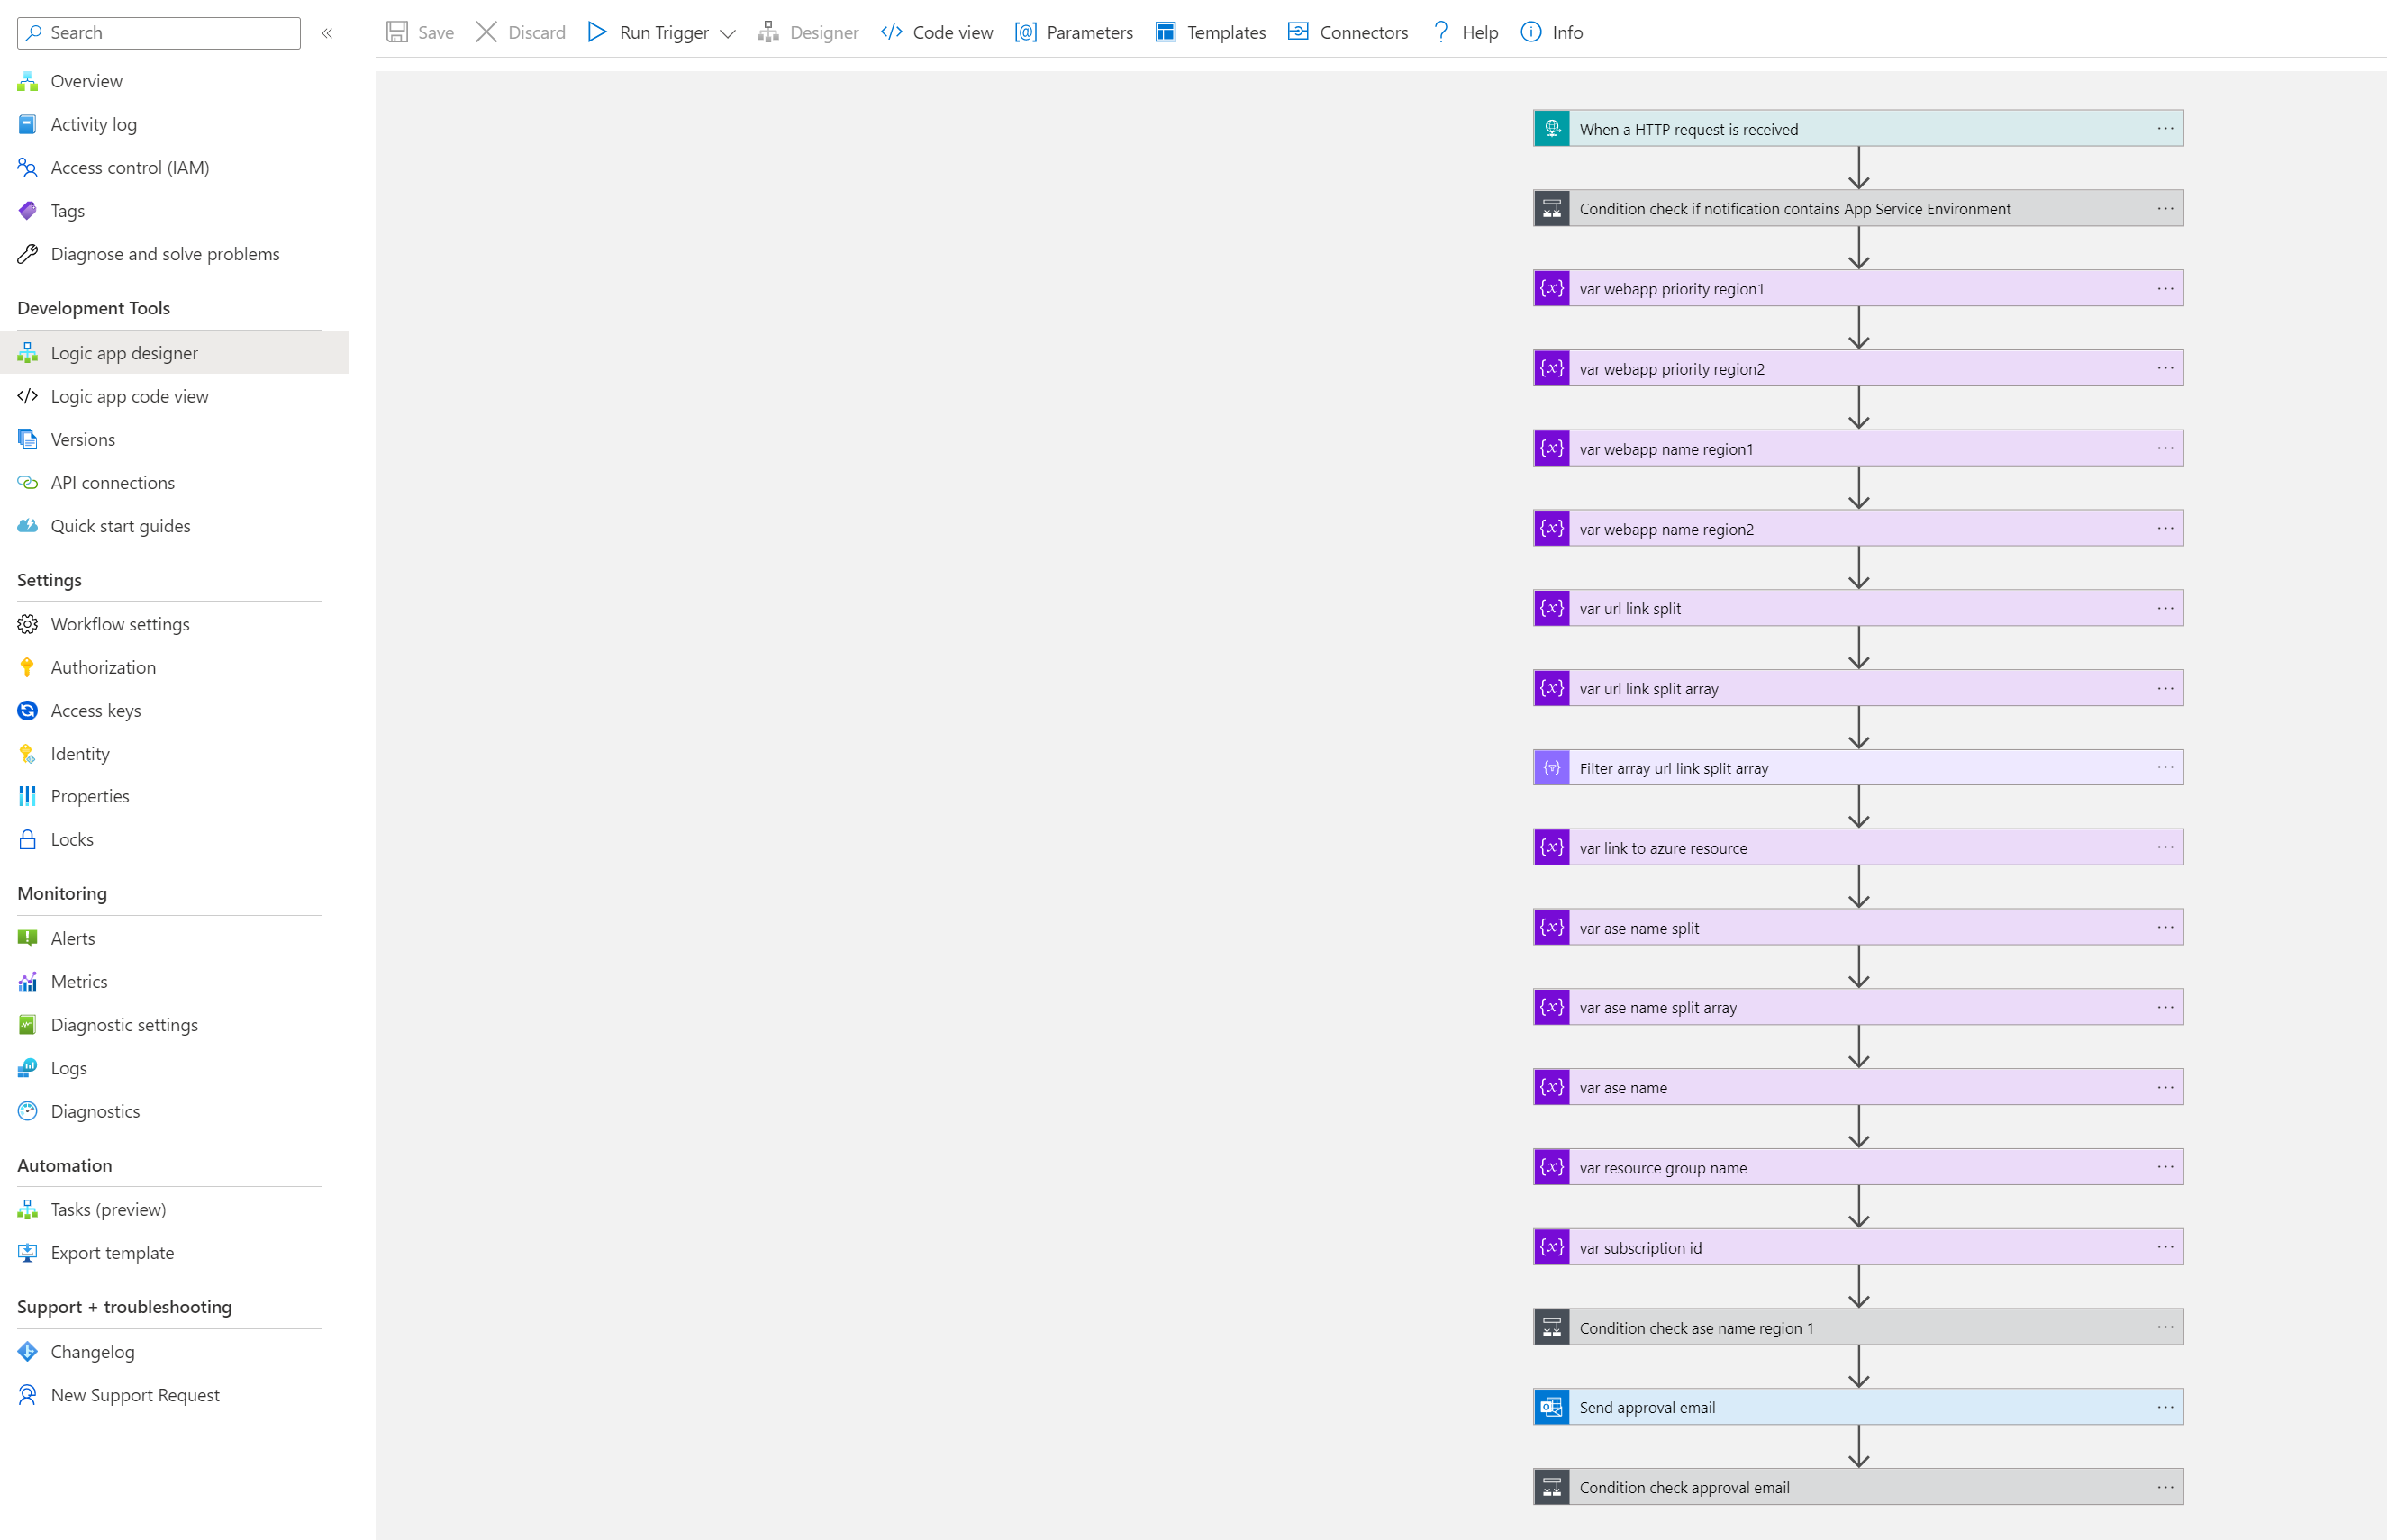The height and width of the screenshot is (1540, 2387).
Task: View available Connectors
Action: pyautogui.click(x=1347, y=32)
